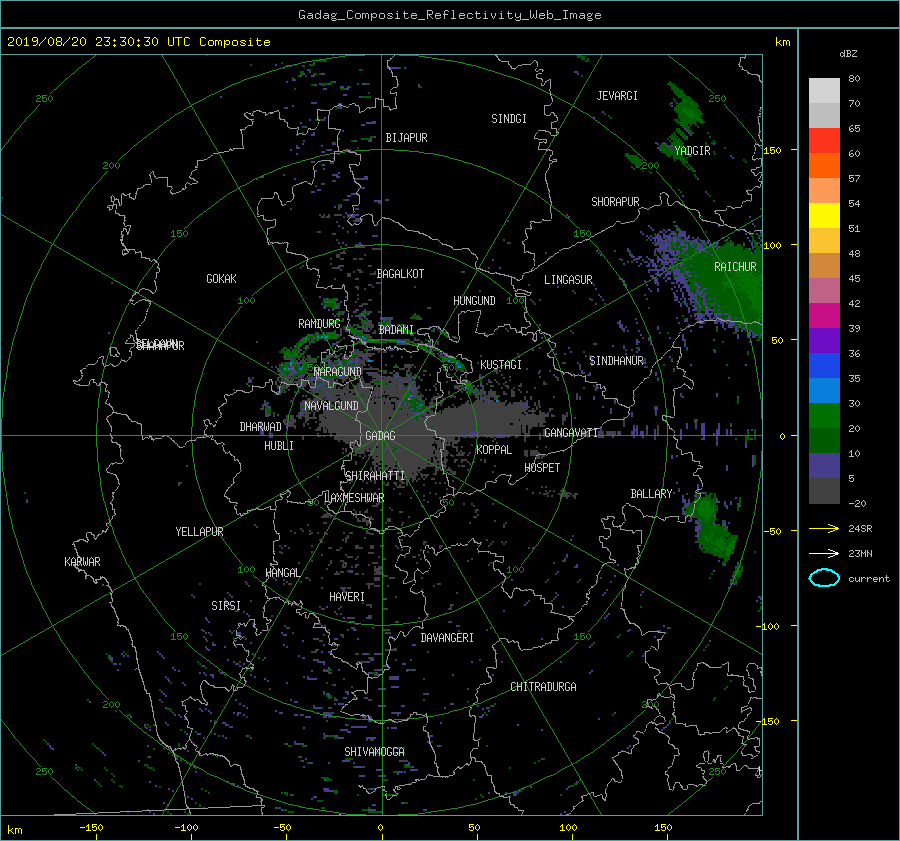
Task: Click the YADGIR city label
Action: (x=692, y=150)
